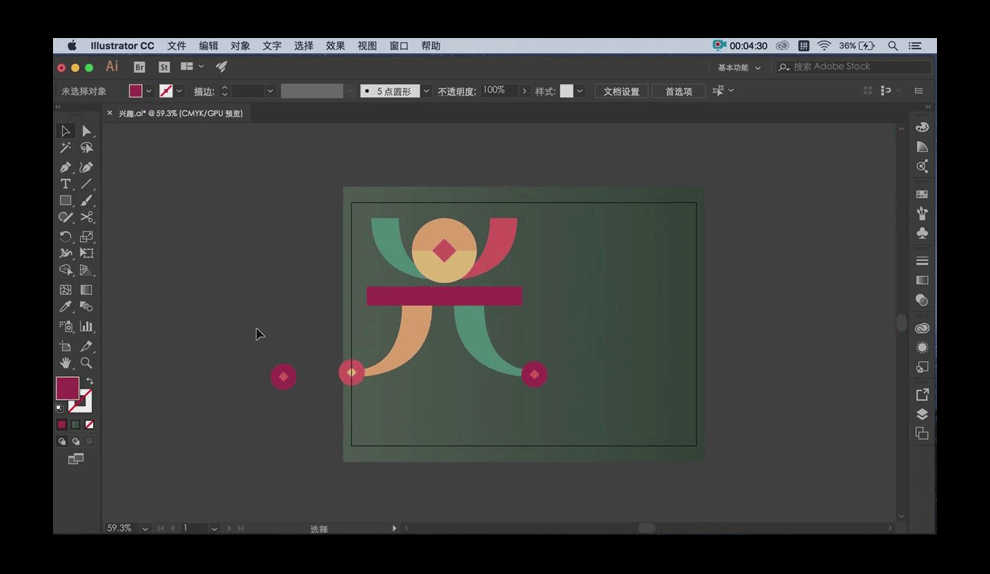The width and height of the screenshot is (990, 574).
Task: Select the Pen tool
Action: point(65,167)
